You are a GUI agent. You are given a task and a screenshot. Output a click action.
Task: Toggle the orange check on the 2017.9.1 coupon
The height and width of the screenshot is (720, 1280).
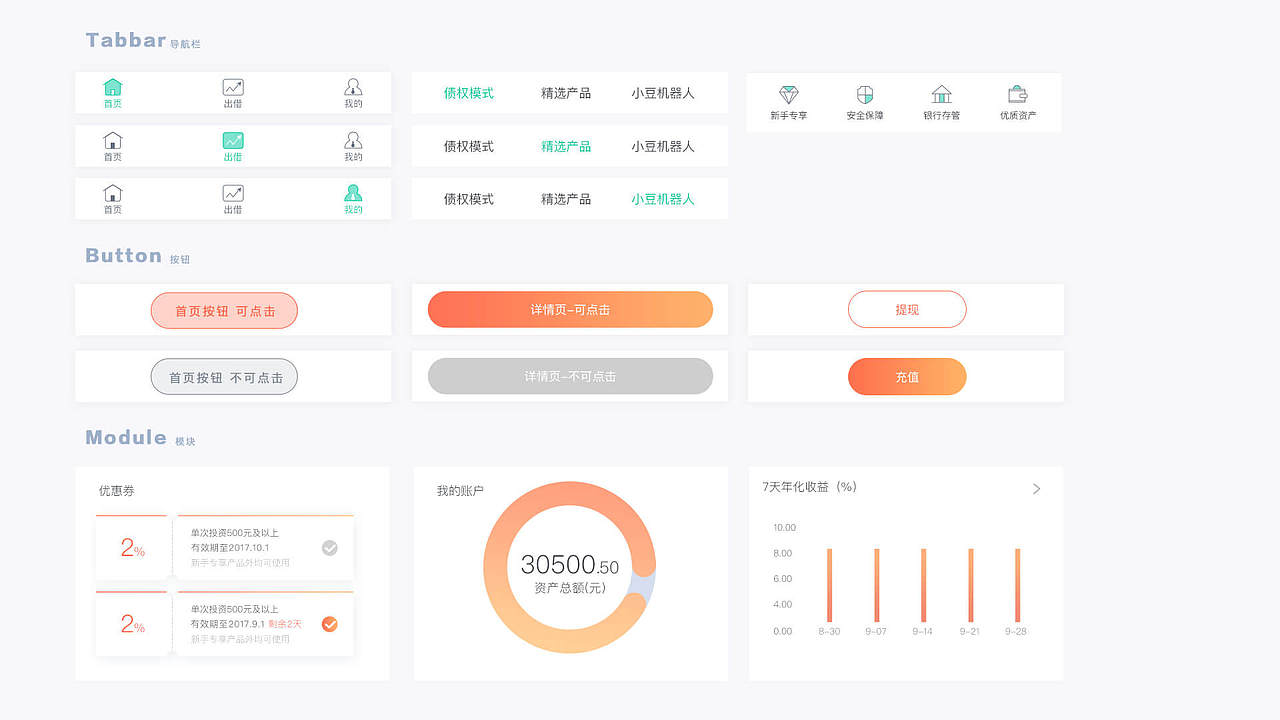click(330, 624)
